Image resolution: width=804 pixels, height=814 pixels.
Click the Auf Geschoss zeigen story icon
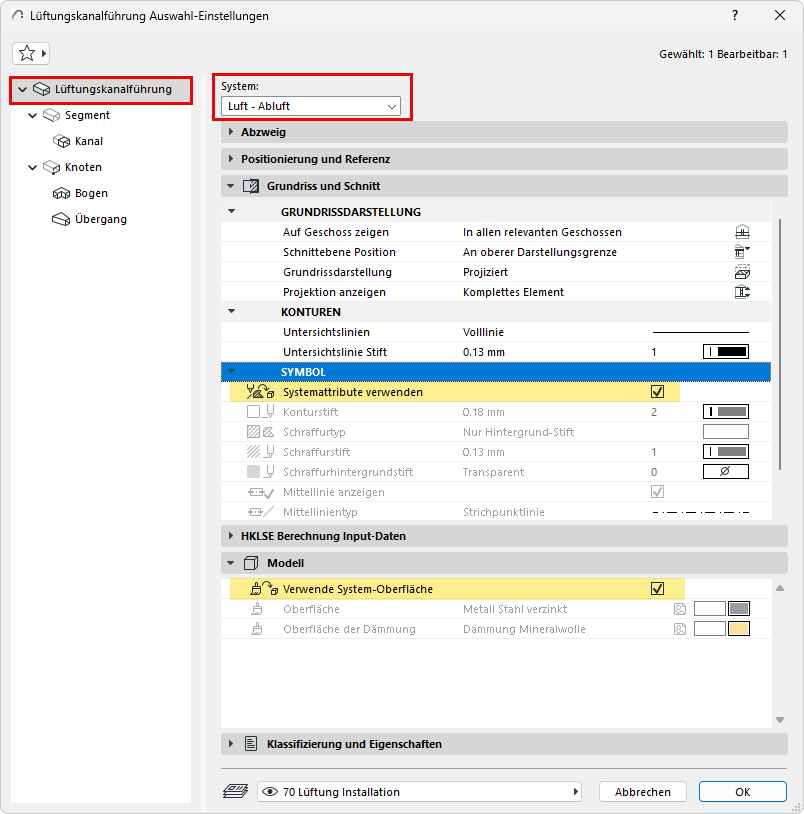pyautogui.click(x=742, y=232)
